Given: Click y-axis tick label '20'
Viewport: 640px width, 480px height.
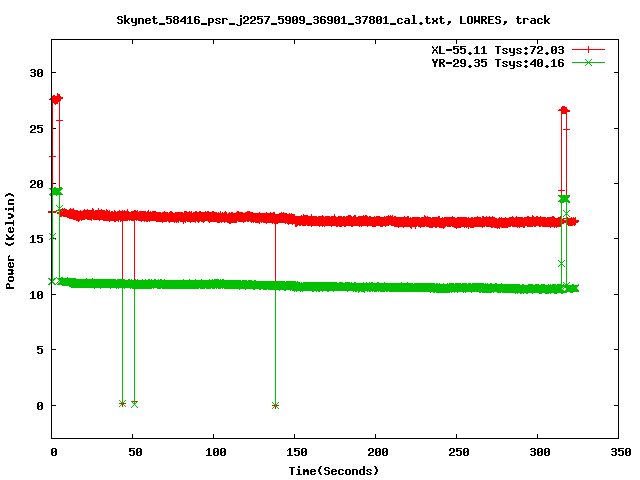Looking at the screenshot, I should point(36,184).
